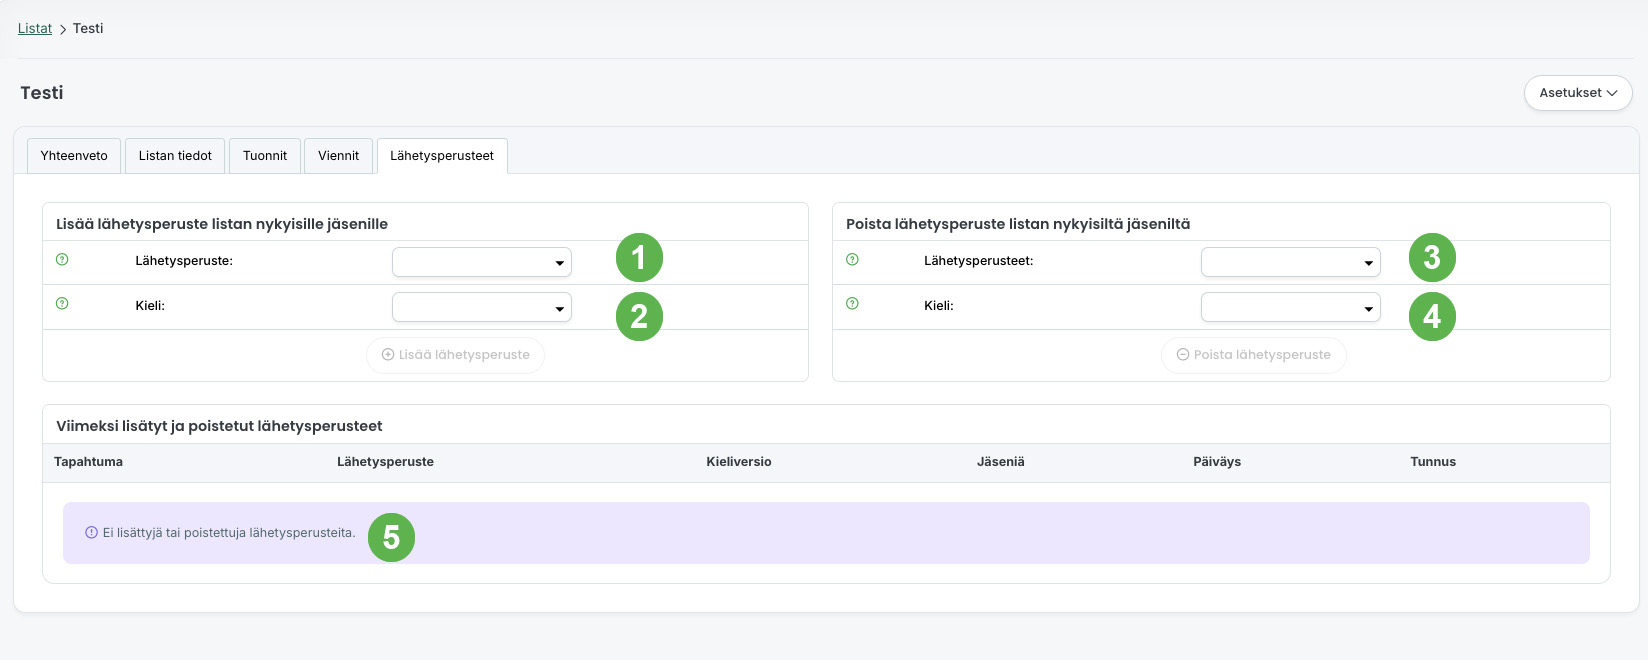Go to the Tuonnit tab

click(x=265, y=156)
